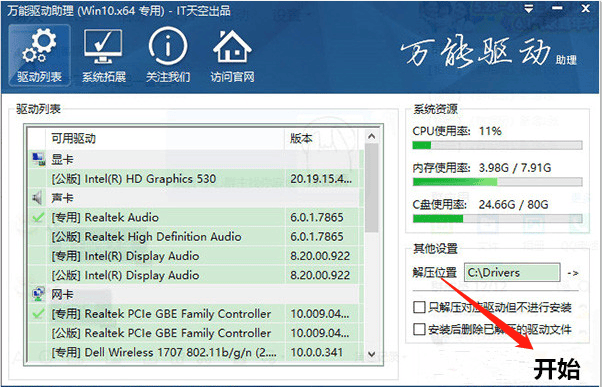Minimize the 万能驱动助理 window
Viewport: 602px width, 387px height.
(x=557, y=8)
